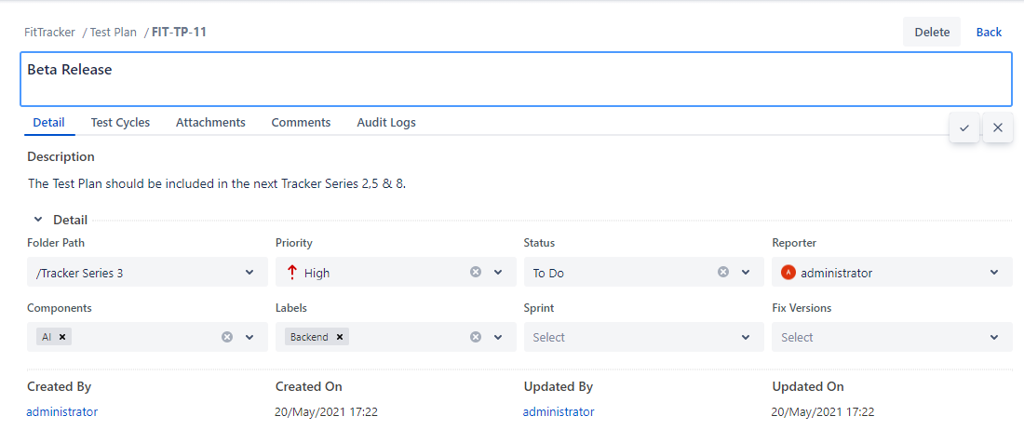Collapse the Detail section
This screenshot has height=443, width=1024.
pyautogui.click(x=39, y=220)
